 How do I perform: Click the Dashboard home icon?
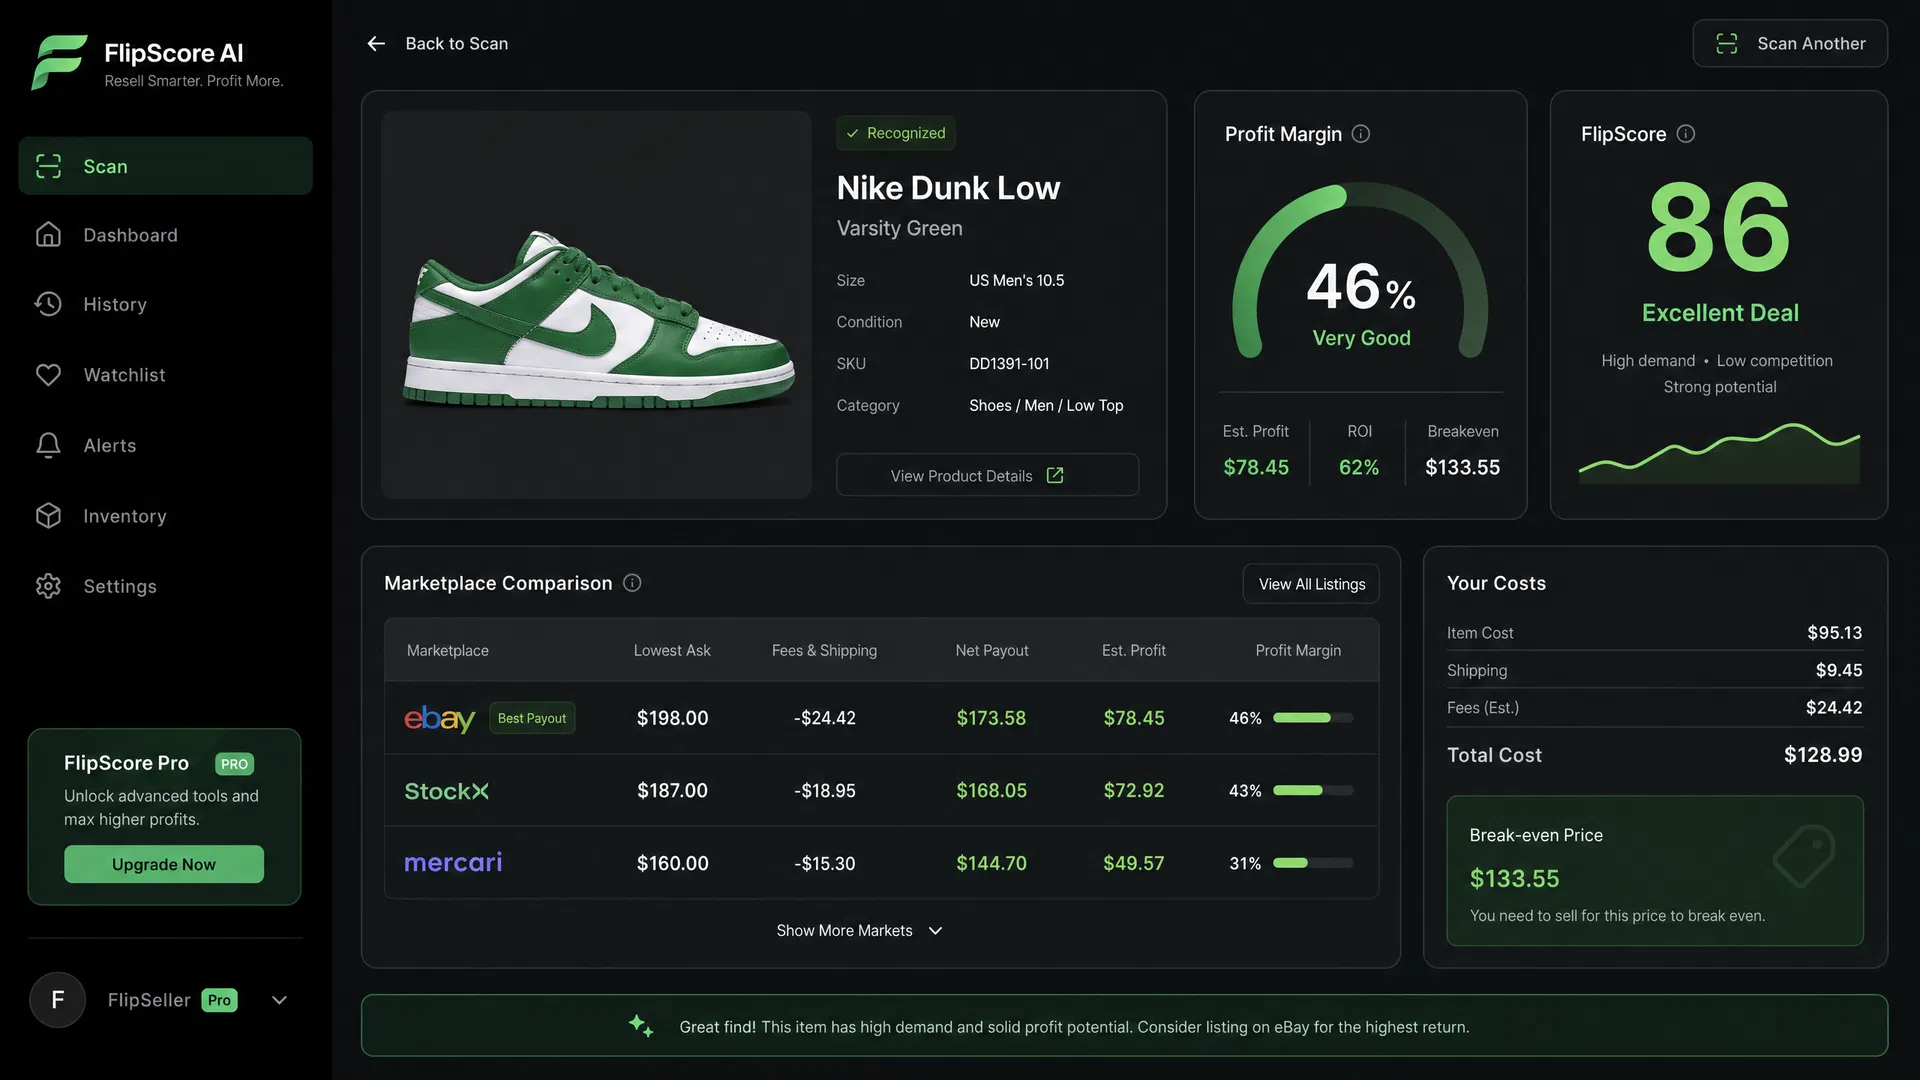coord(48,235)
